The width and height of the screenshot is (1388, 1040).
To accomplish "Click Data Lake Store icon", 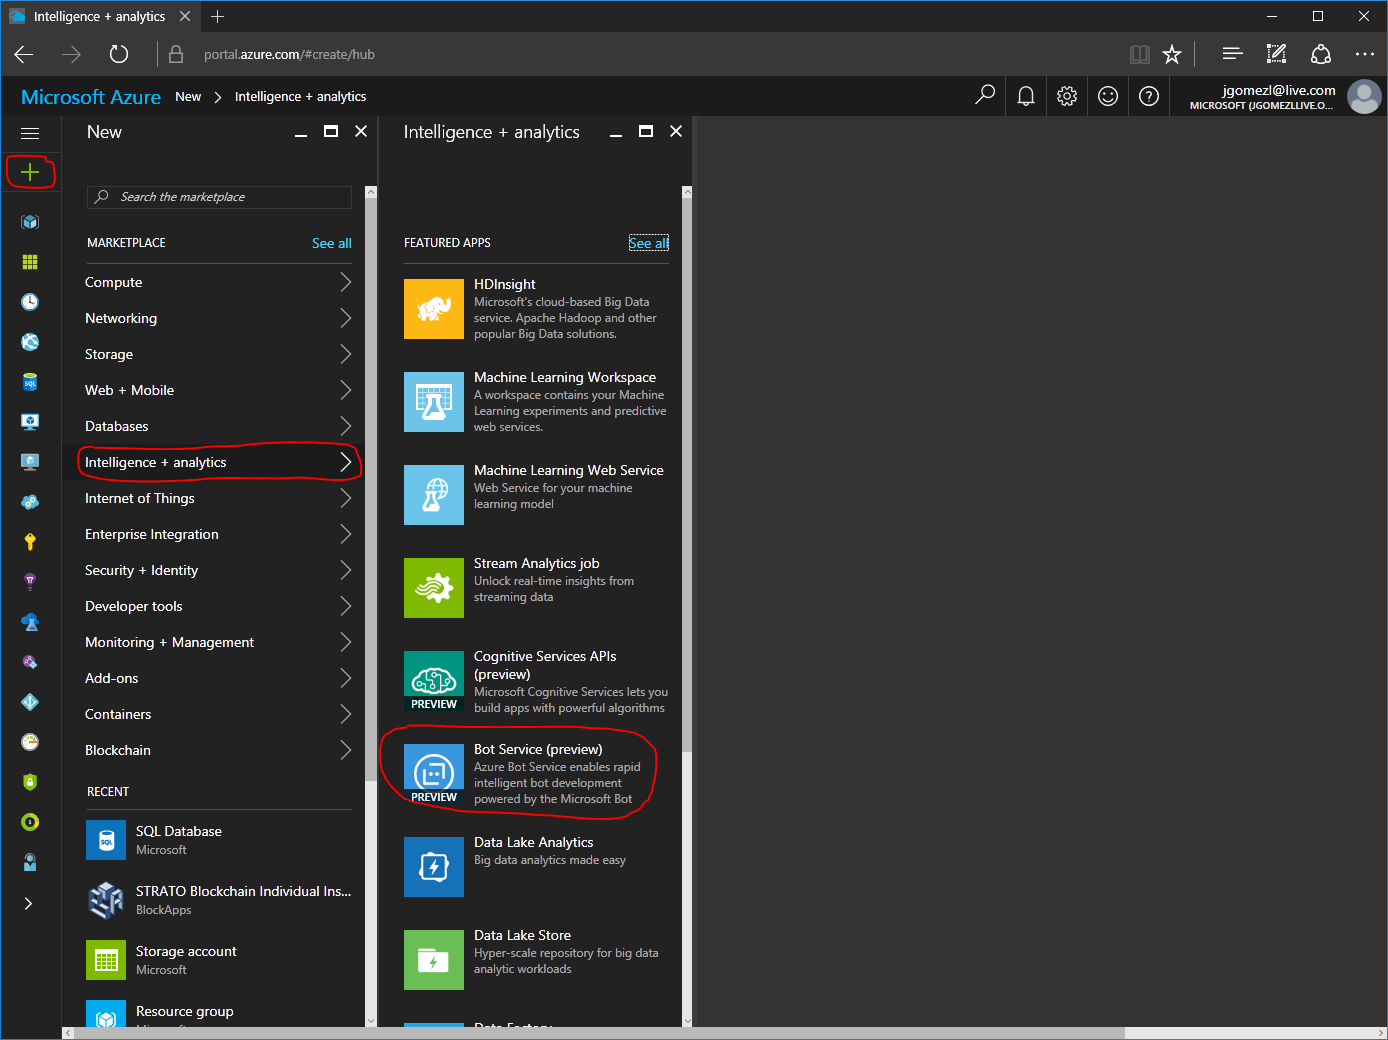I will click(434, 960).
